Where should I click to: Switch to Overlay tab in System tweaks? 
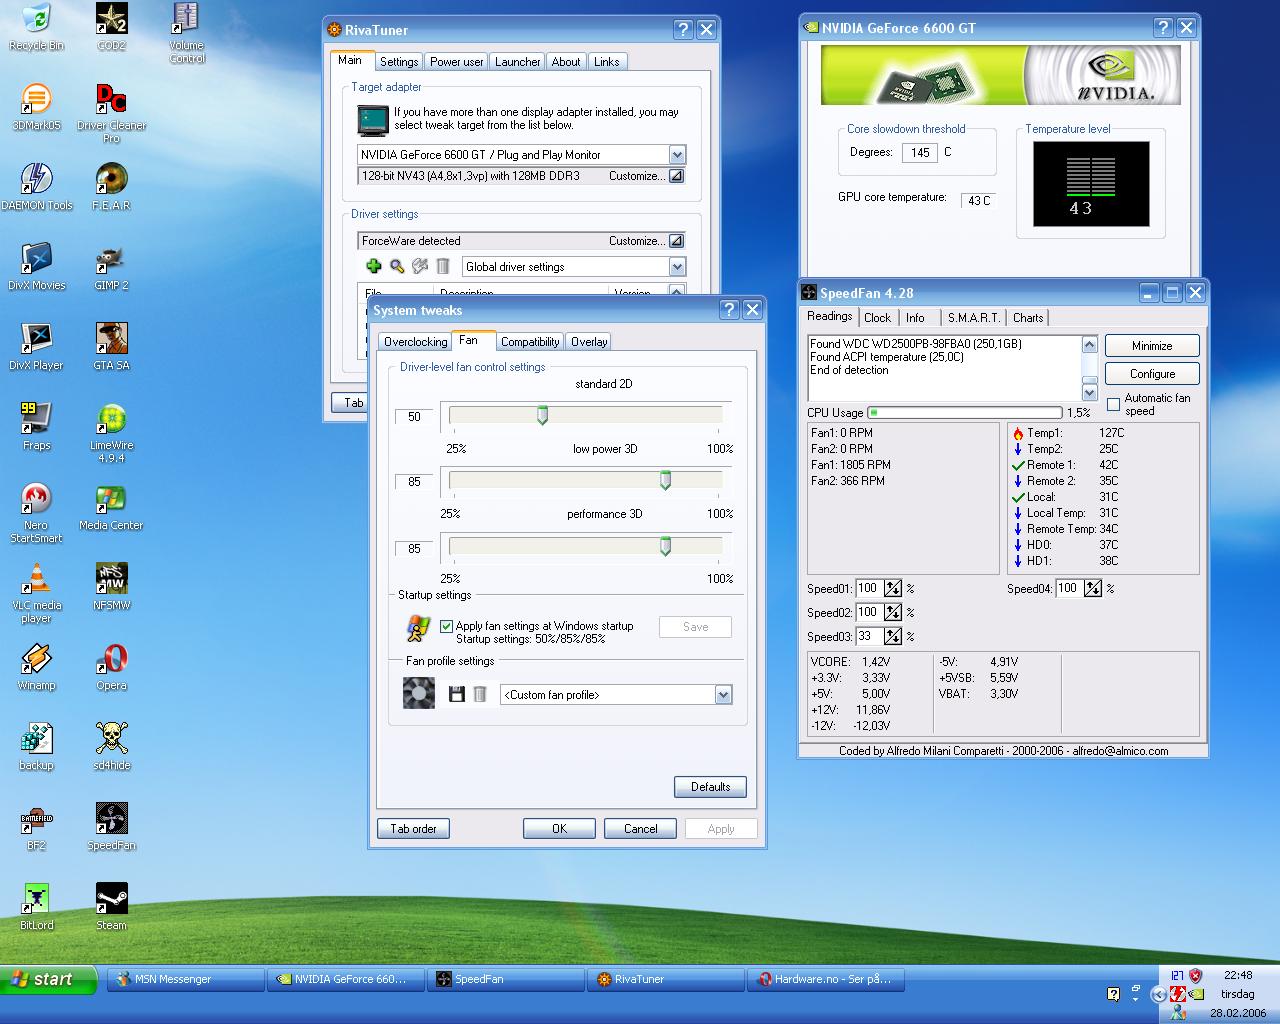[x=589, y=342]
